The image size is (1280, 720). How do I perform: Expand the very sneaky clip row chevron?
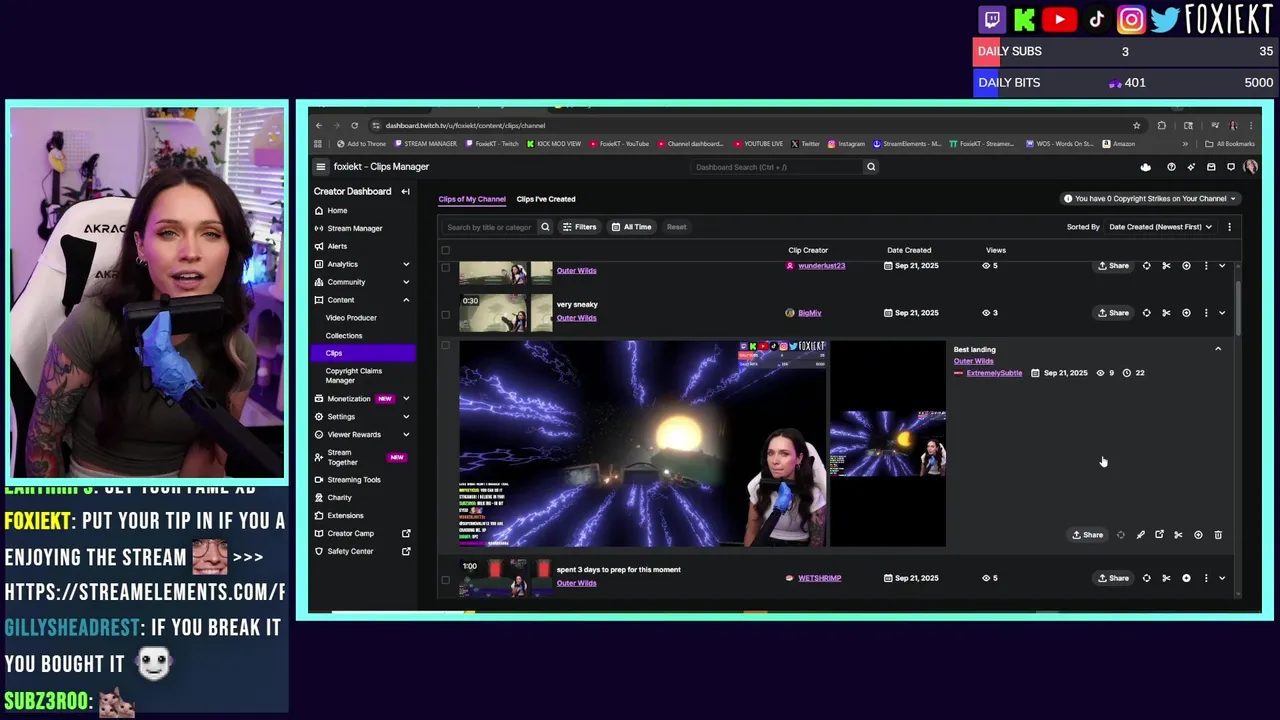[1222, 313]
